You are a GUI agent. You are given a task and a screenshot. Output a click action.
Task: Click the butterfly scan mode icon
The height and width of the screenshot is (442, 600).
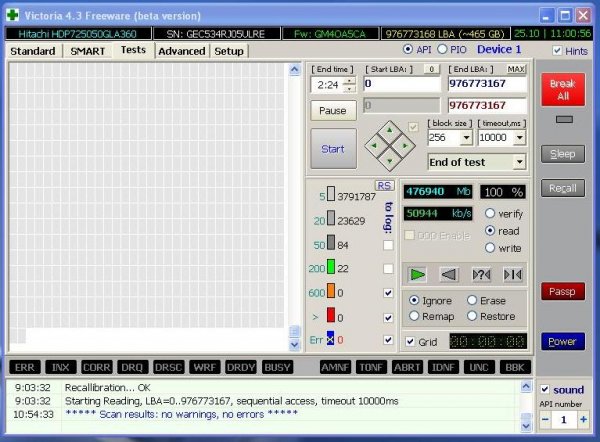[x=513, y=274]
